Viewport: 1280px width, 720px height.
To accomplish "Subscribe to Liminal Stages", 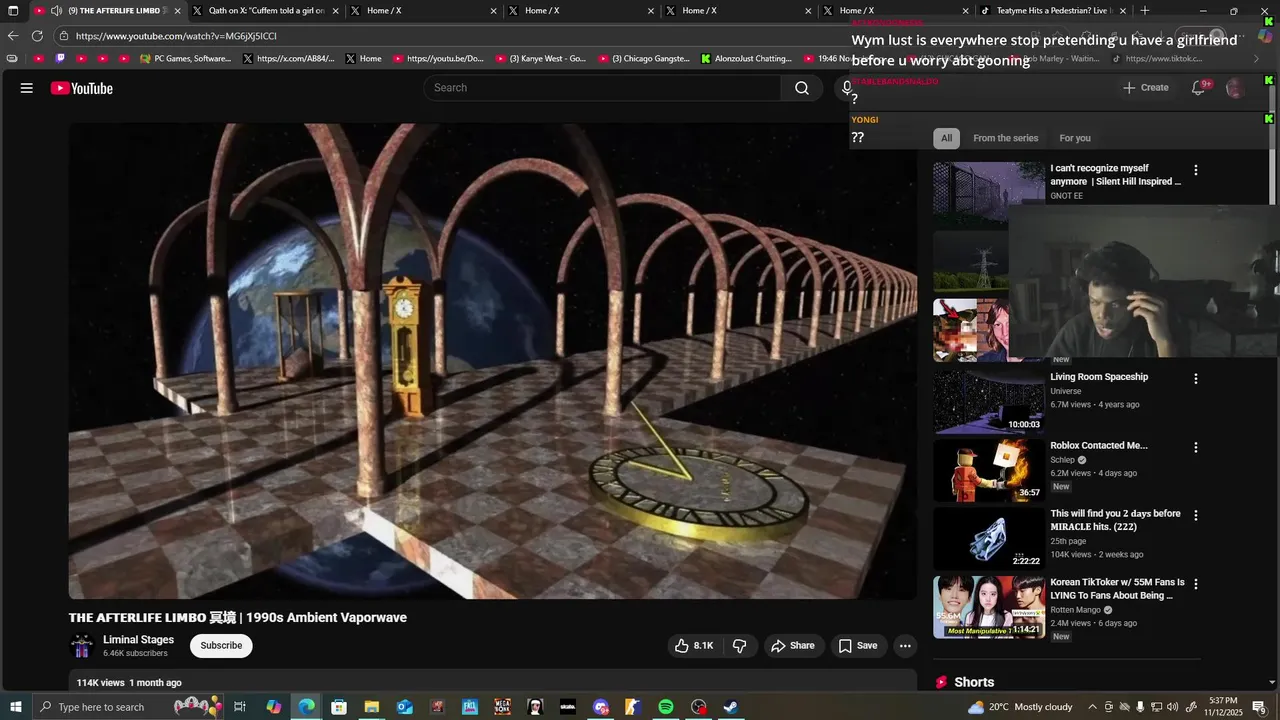I will click(x=221, y=646).
